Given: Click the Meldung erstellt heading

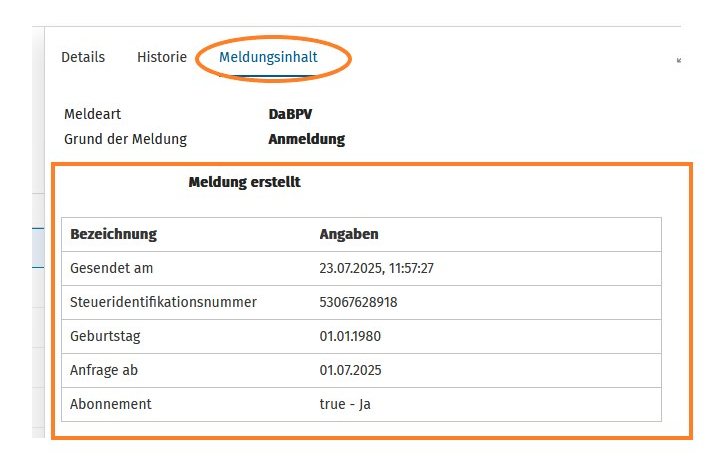Looking at the screenshot, I should 245,182.
